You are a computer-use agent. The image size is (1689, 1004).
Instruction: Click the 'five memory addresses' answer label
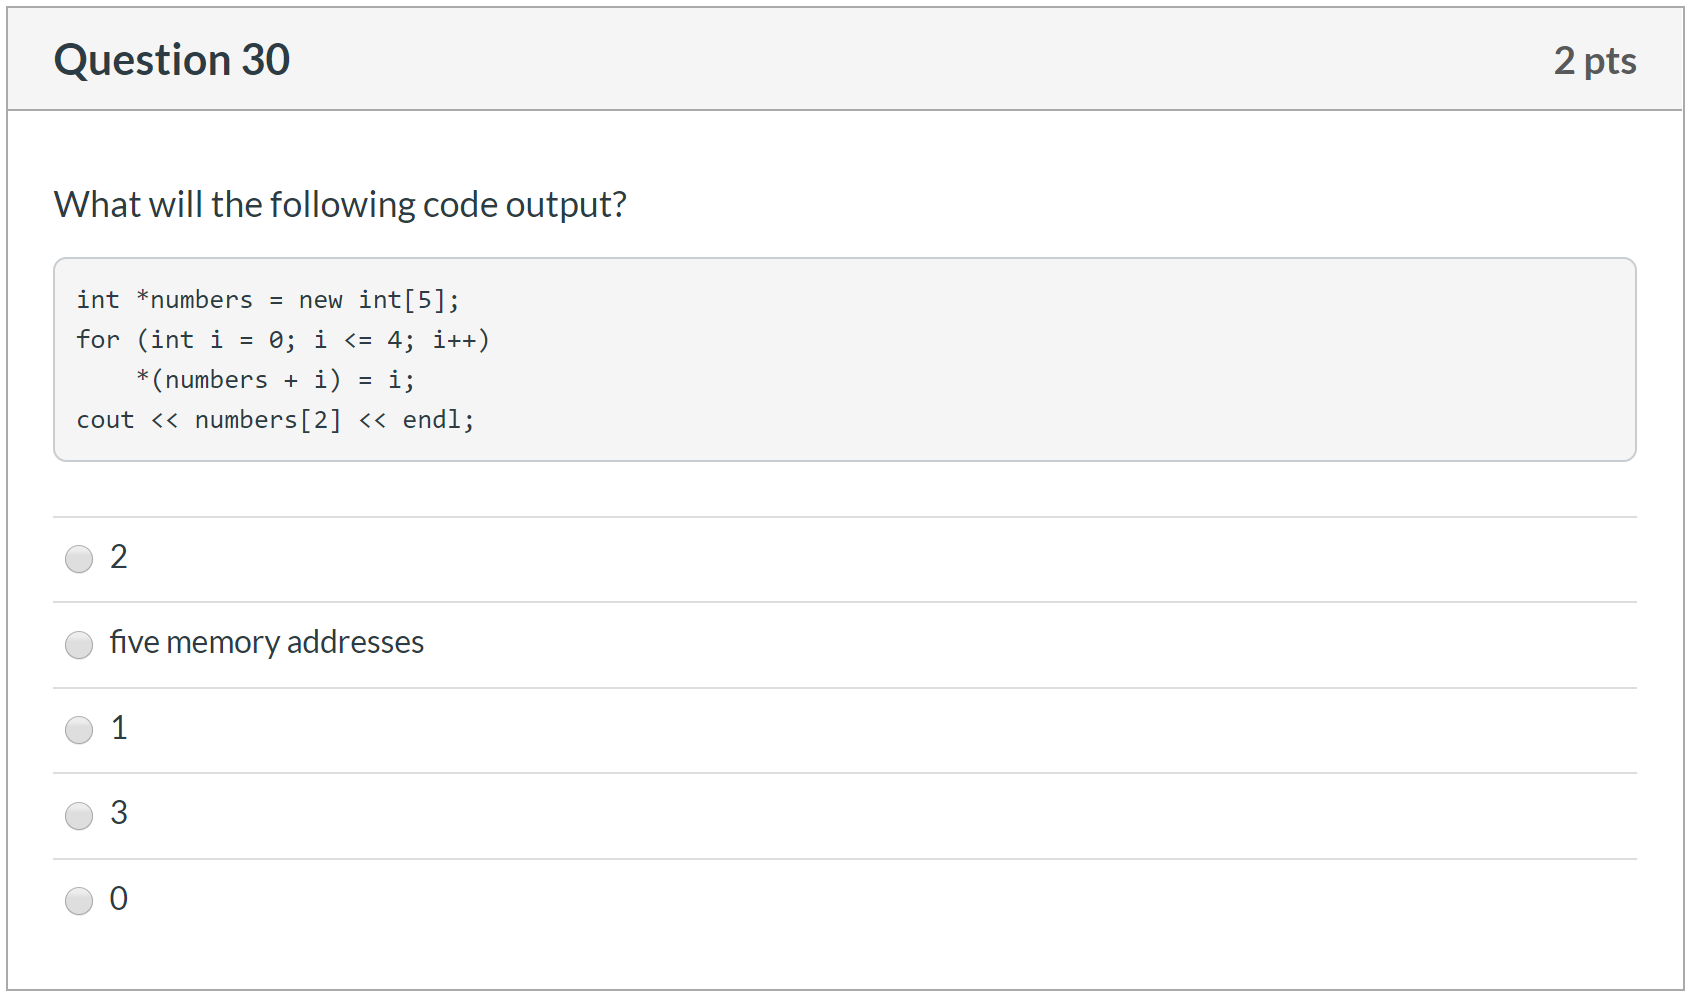[267, 642]
